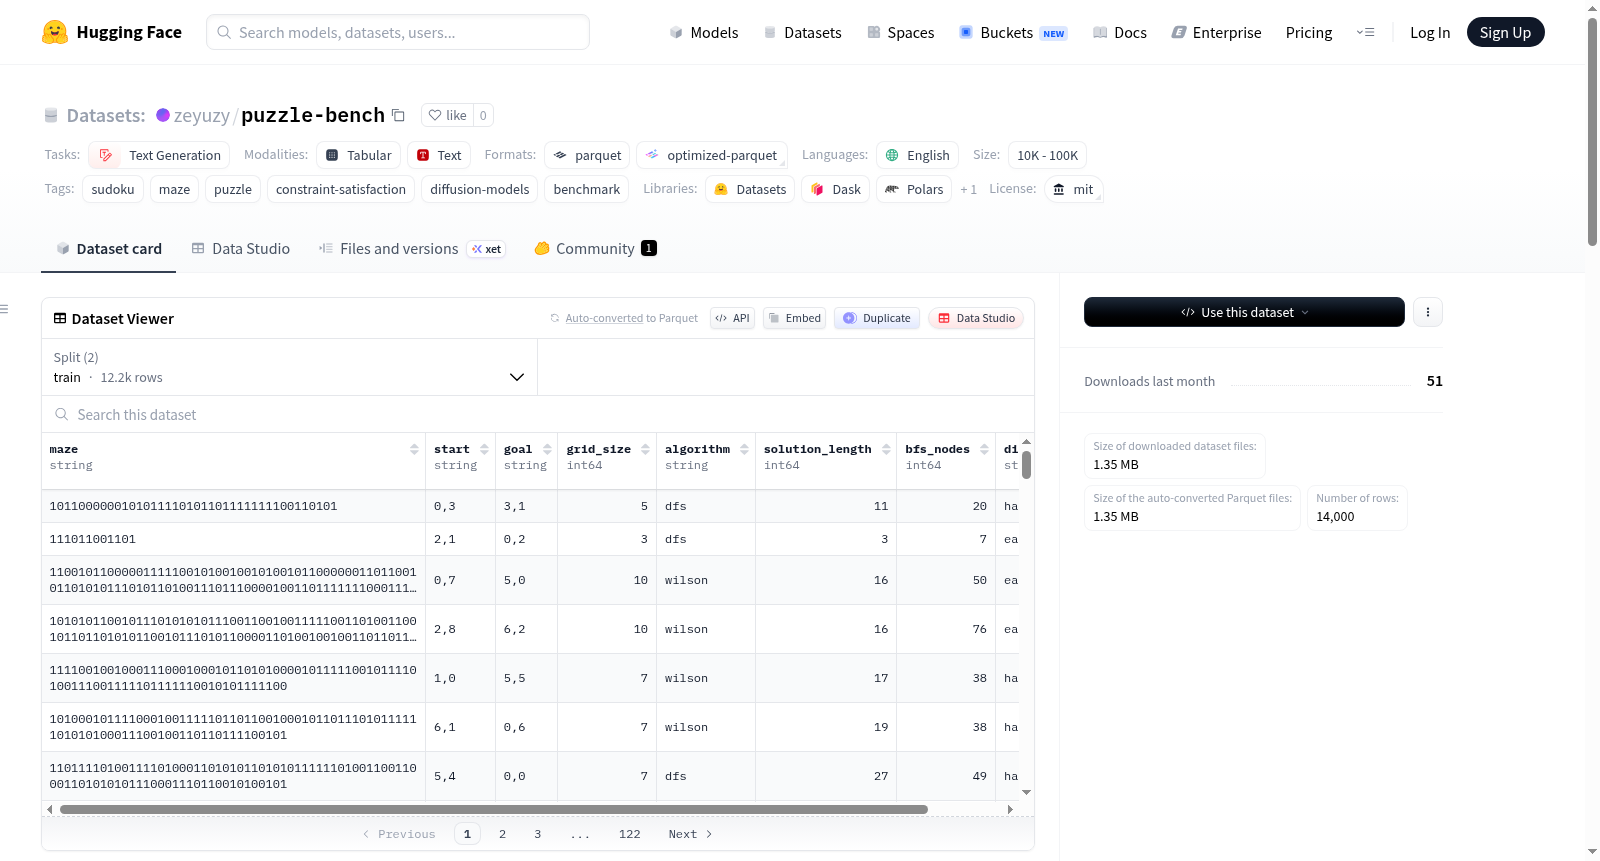Jump to page 122 of rows
The image size is (1600, 861).
[x=629, y=834]
